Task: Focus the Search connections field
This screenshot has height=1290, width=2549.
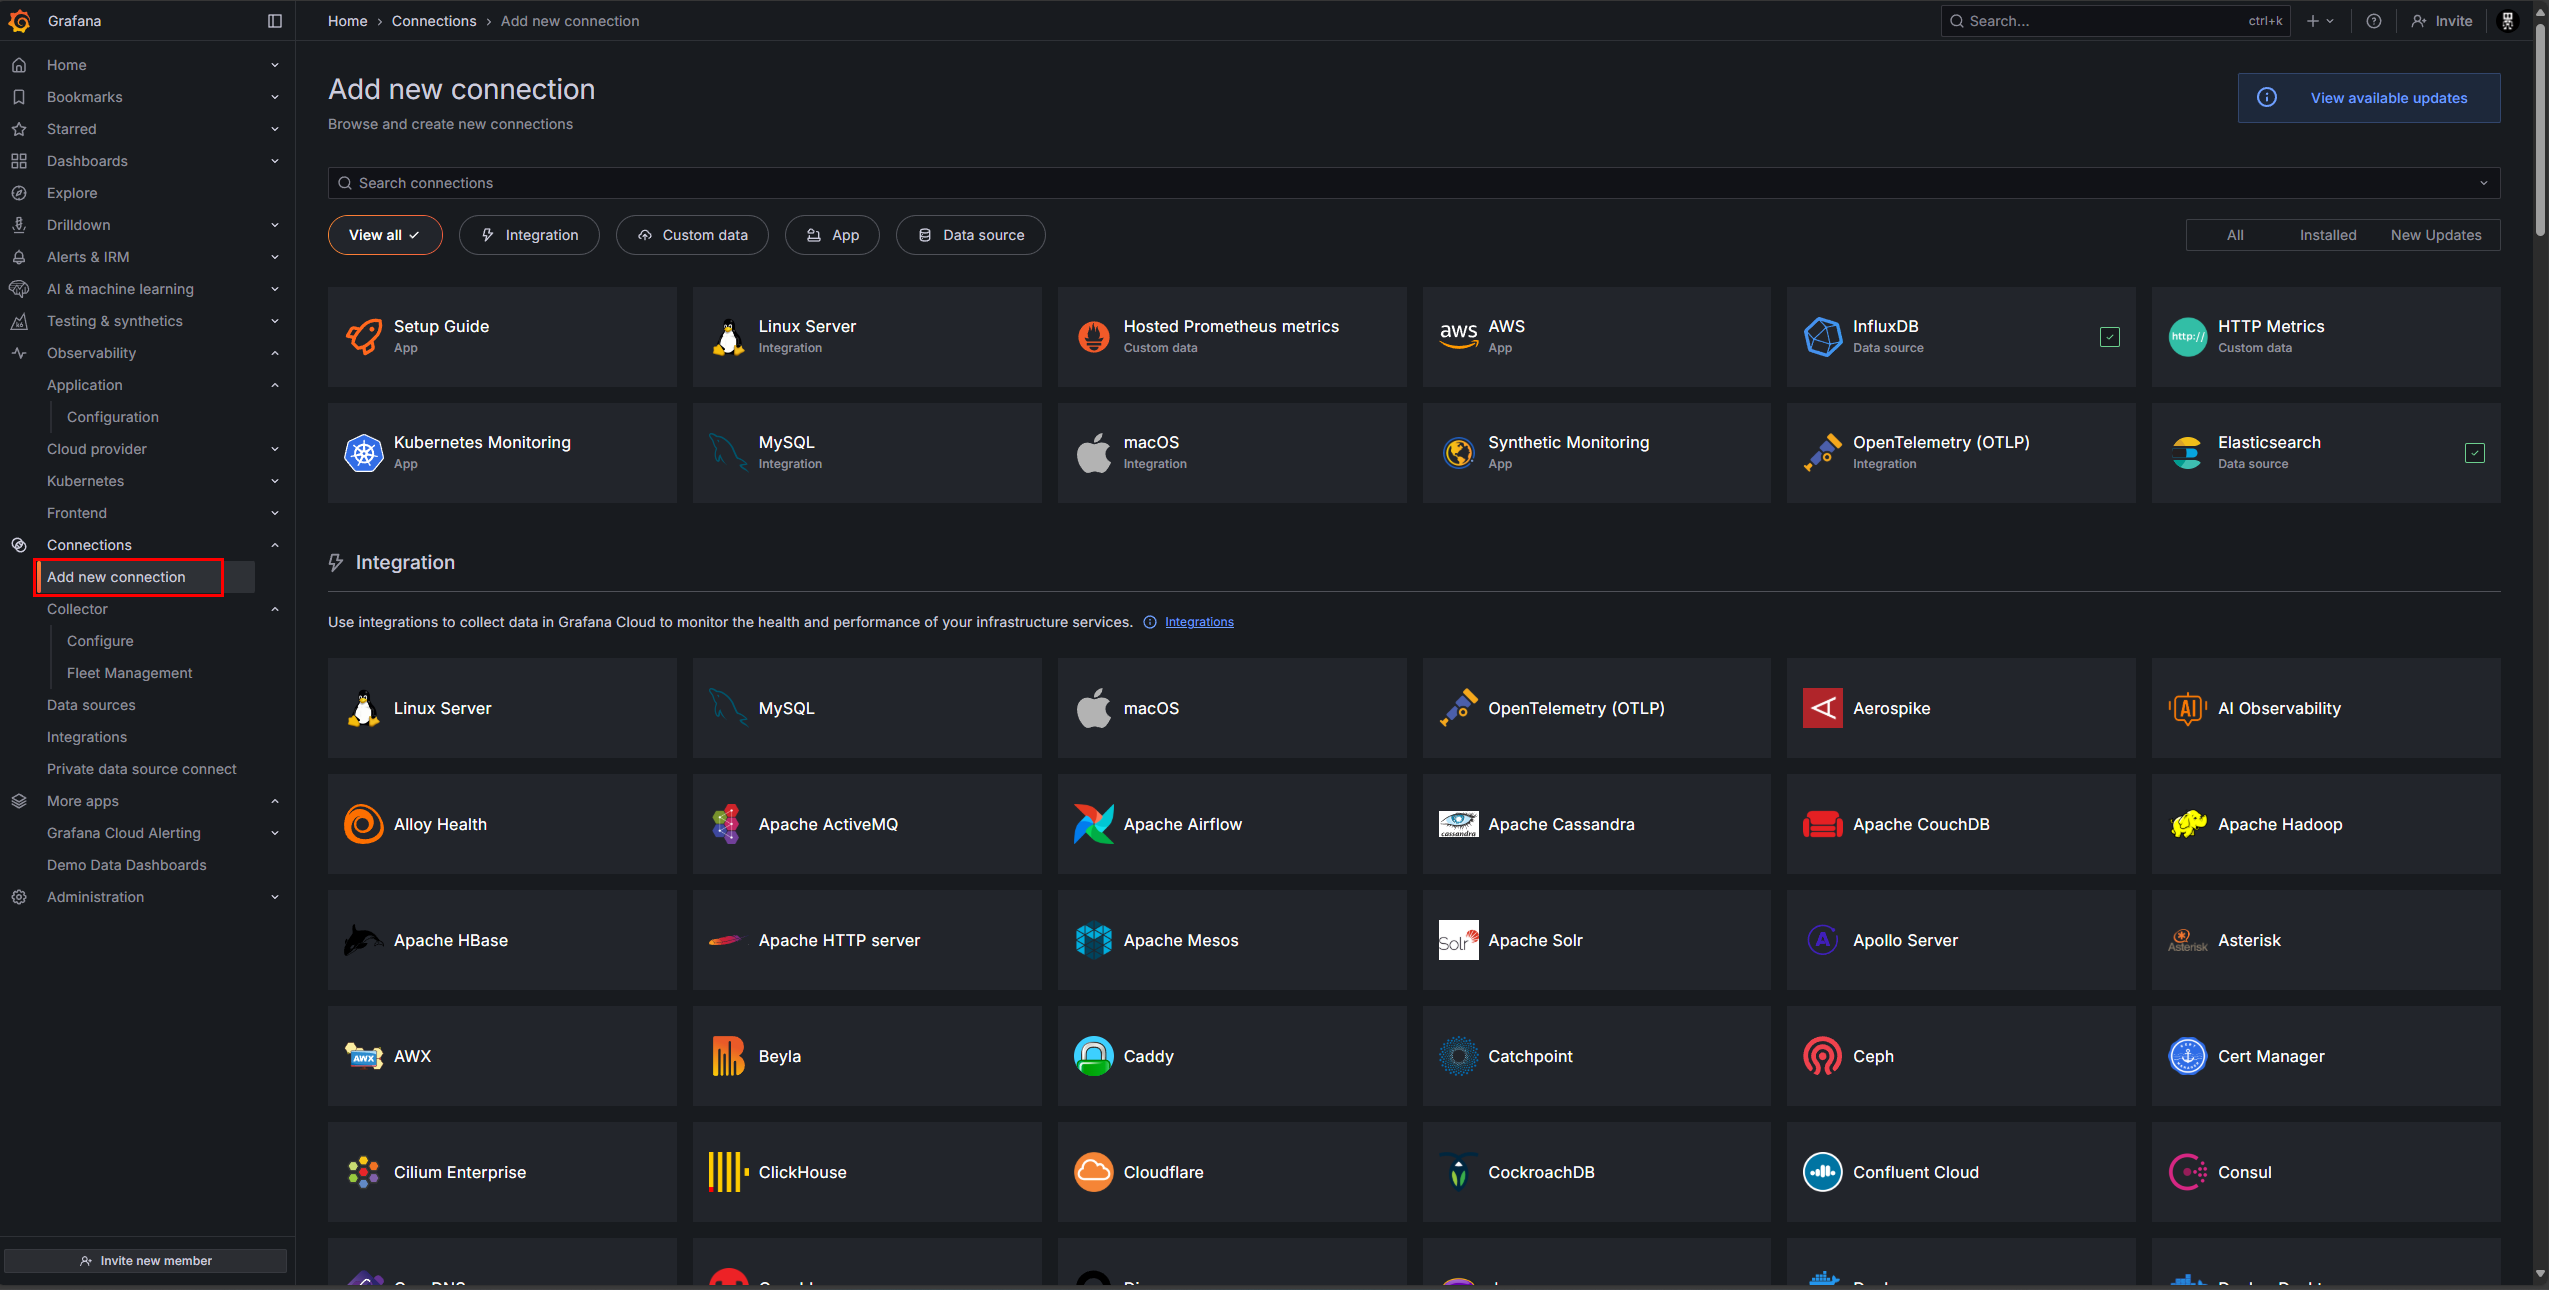Action: pos(1414,183)
